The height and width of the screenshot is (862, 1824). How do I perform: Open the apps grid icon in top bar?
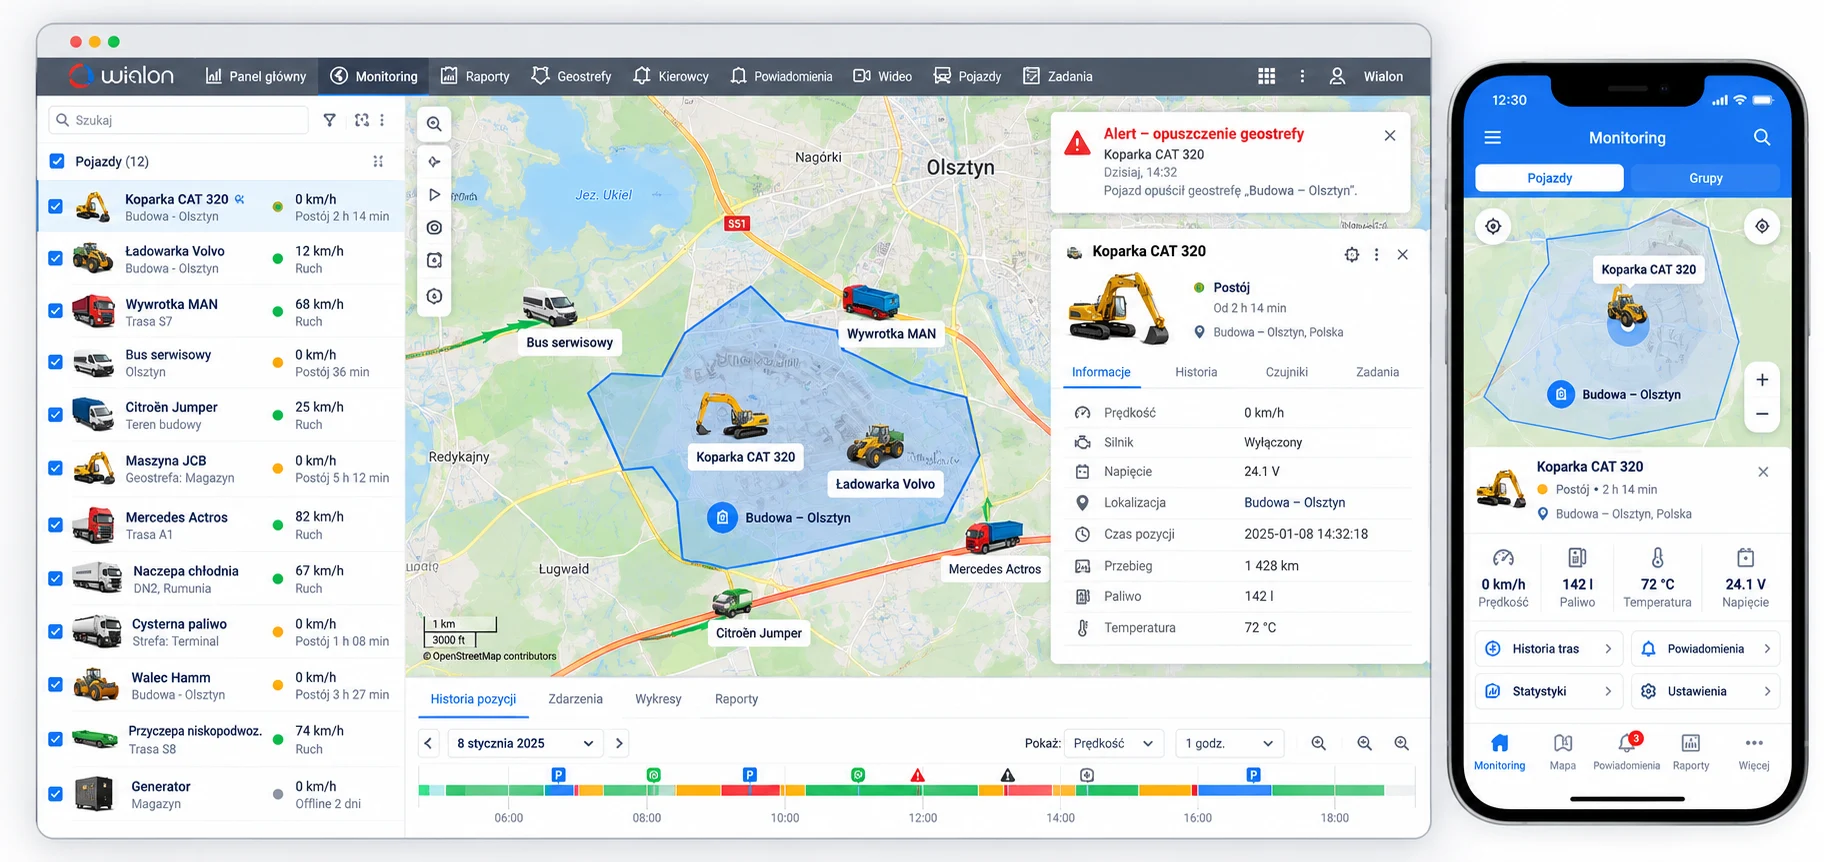tap(1266, 76)
